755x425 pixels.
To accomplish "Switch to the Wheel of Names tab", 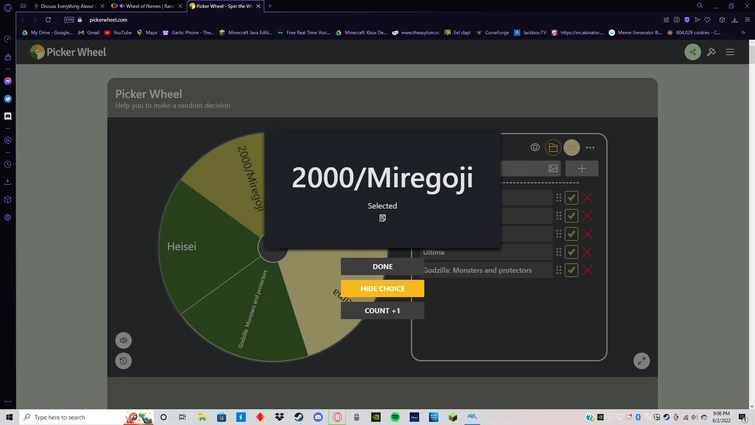I will coord(146,6).
